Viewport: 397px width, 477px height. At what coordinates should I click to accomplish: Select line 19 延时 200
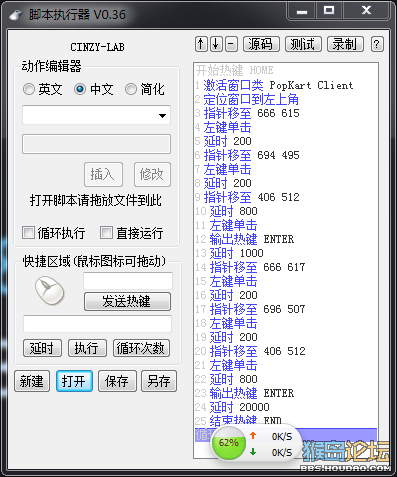(x=286, y=337)
